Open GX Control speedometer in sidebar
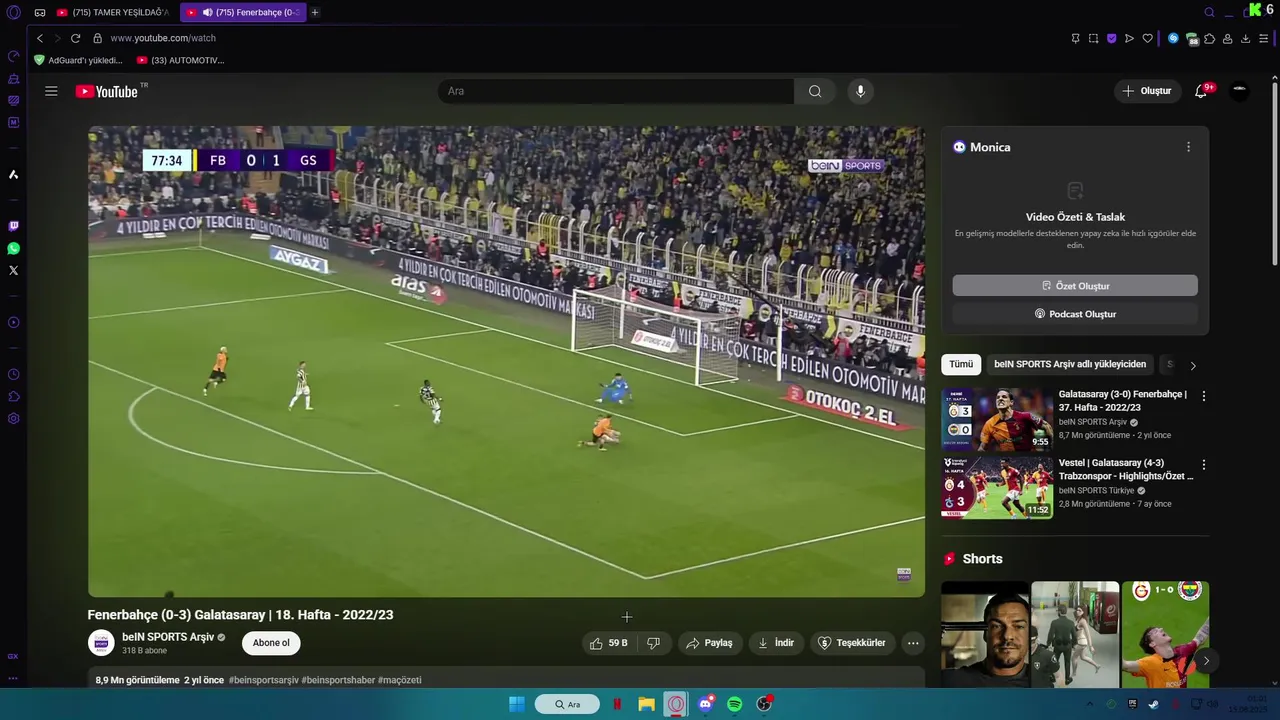This screenshot has height=720, width=1280. (13, 56)
